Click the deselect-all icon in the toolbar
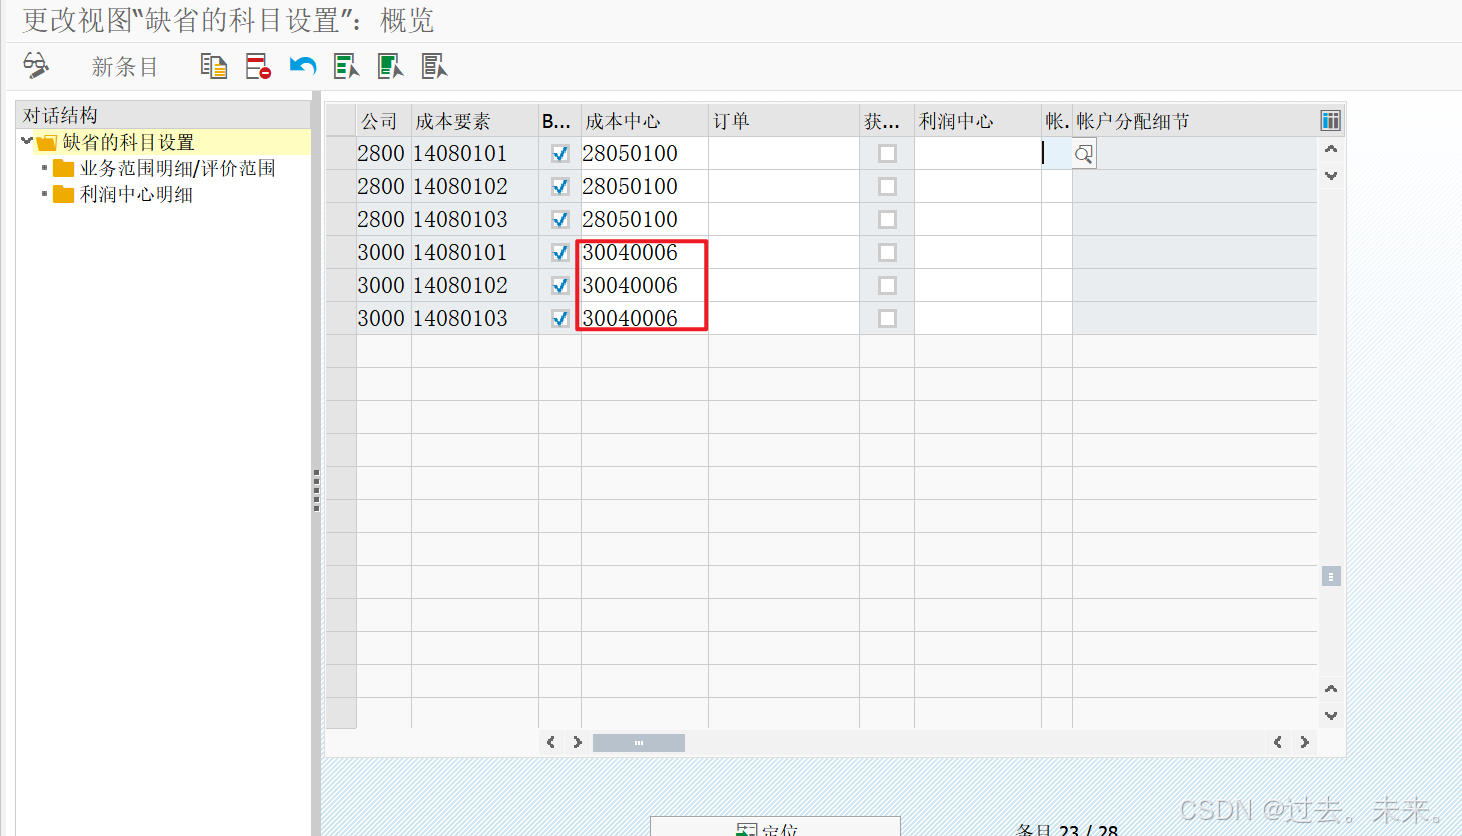Viewport: 1462px width, 836px height. coord(434,66)
